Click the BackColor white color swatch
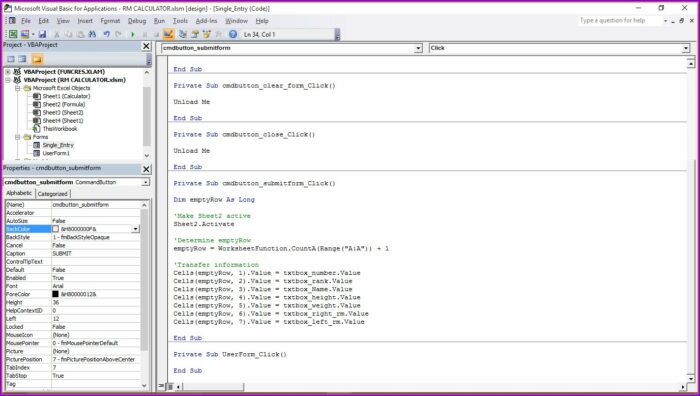Screen dimensions: 700x396 pos(55,229)
